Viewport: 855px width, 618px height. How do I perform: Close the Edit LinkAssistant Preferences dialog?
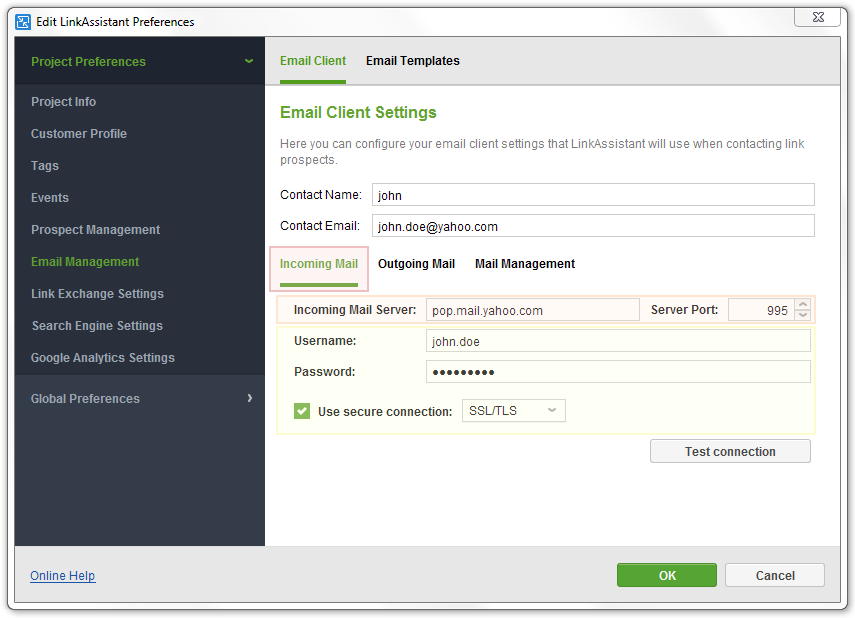click(x=818, y=17)
